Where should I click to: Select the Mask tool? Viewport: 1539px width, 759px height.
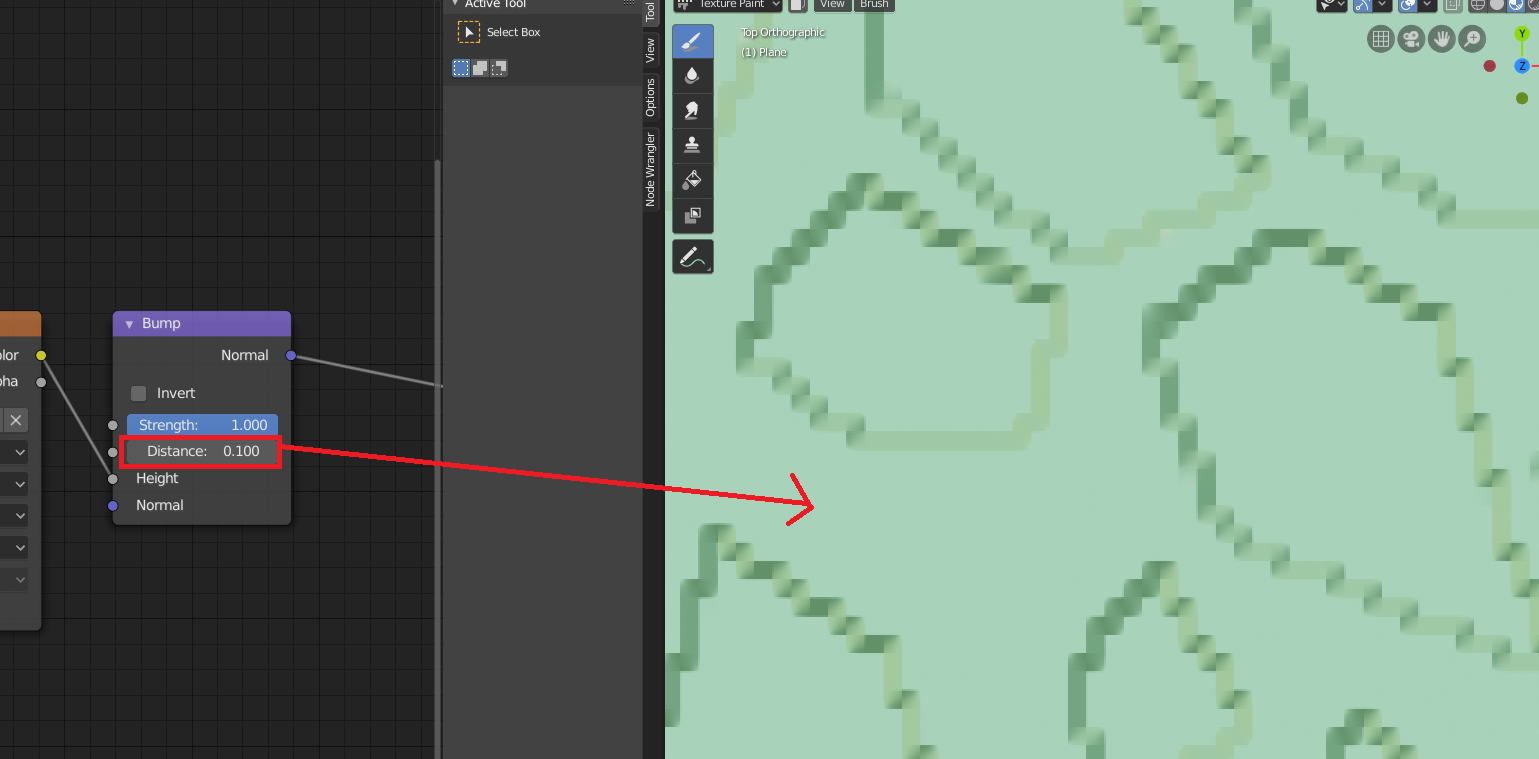click(693, 216)
